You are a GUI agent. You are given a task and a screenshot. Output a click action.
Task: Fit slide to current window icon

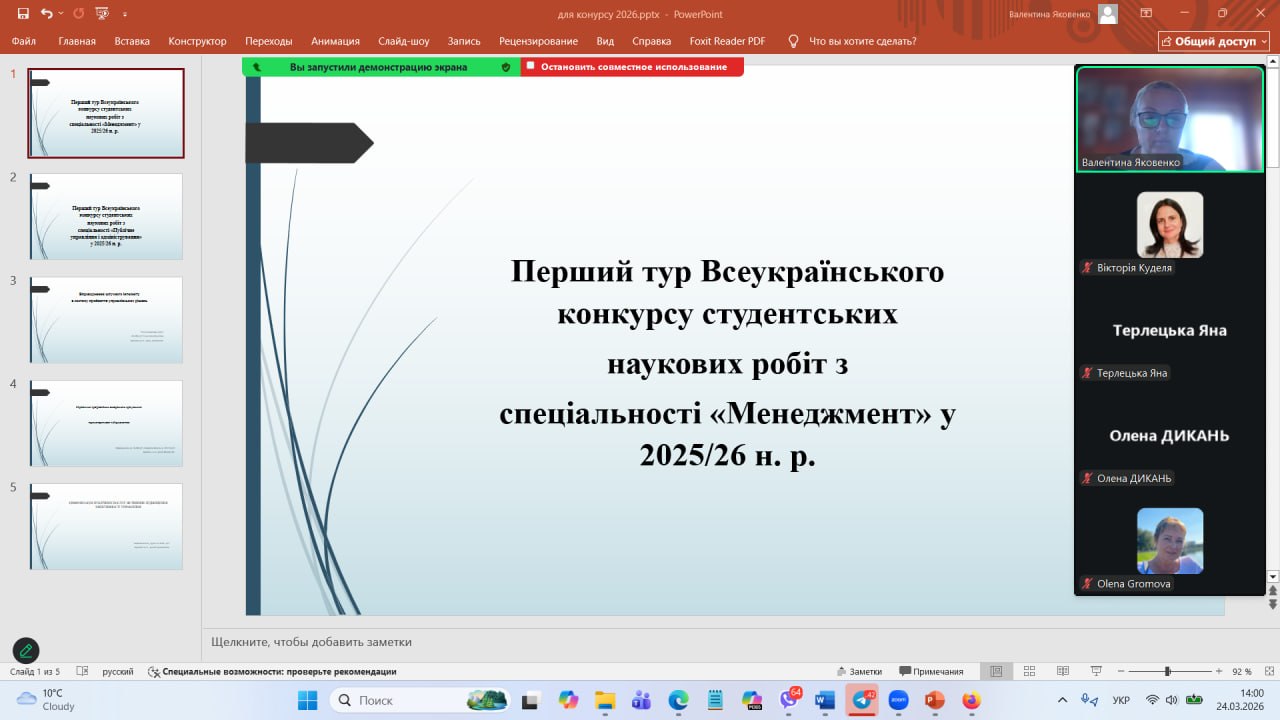click(1267, 671)
